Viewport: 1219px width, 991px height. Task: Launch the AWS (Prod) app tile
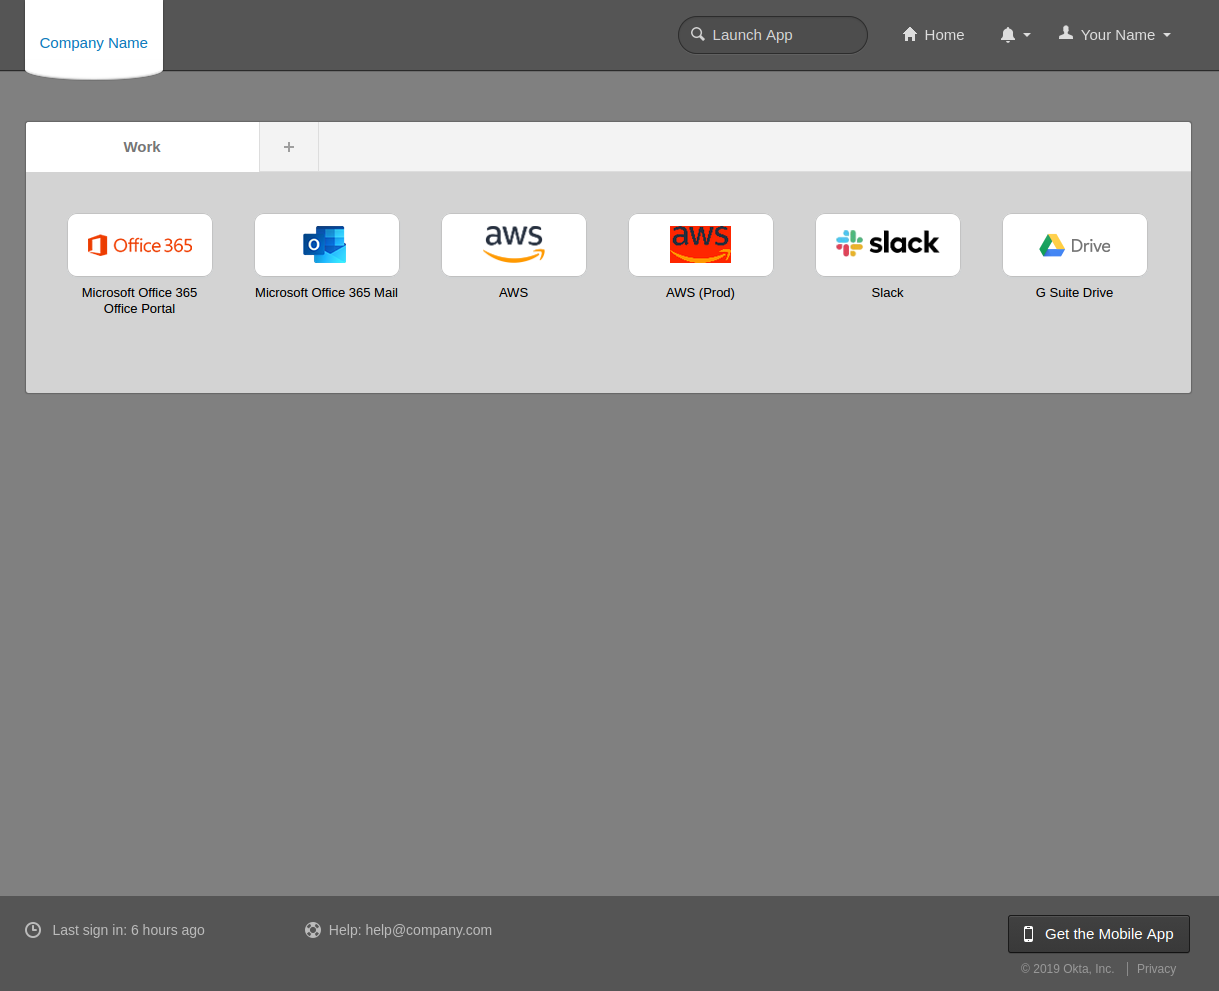701,245
